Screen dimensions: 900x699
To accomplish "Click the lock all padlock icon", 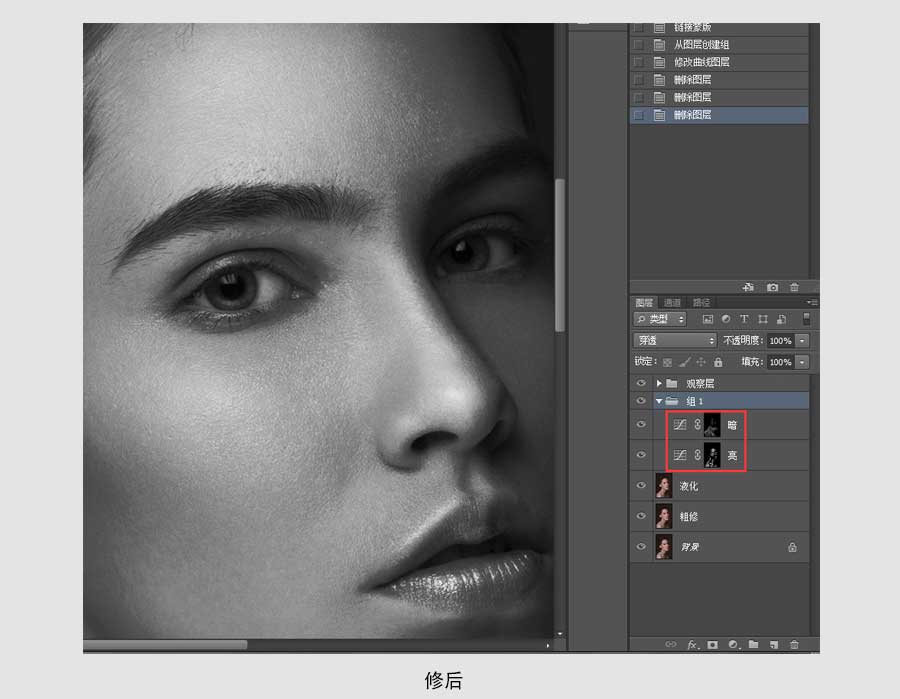I will 718,362.
